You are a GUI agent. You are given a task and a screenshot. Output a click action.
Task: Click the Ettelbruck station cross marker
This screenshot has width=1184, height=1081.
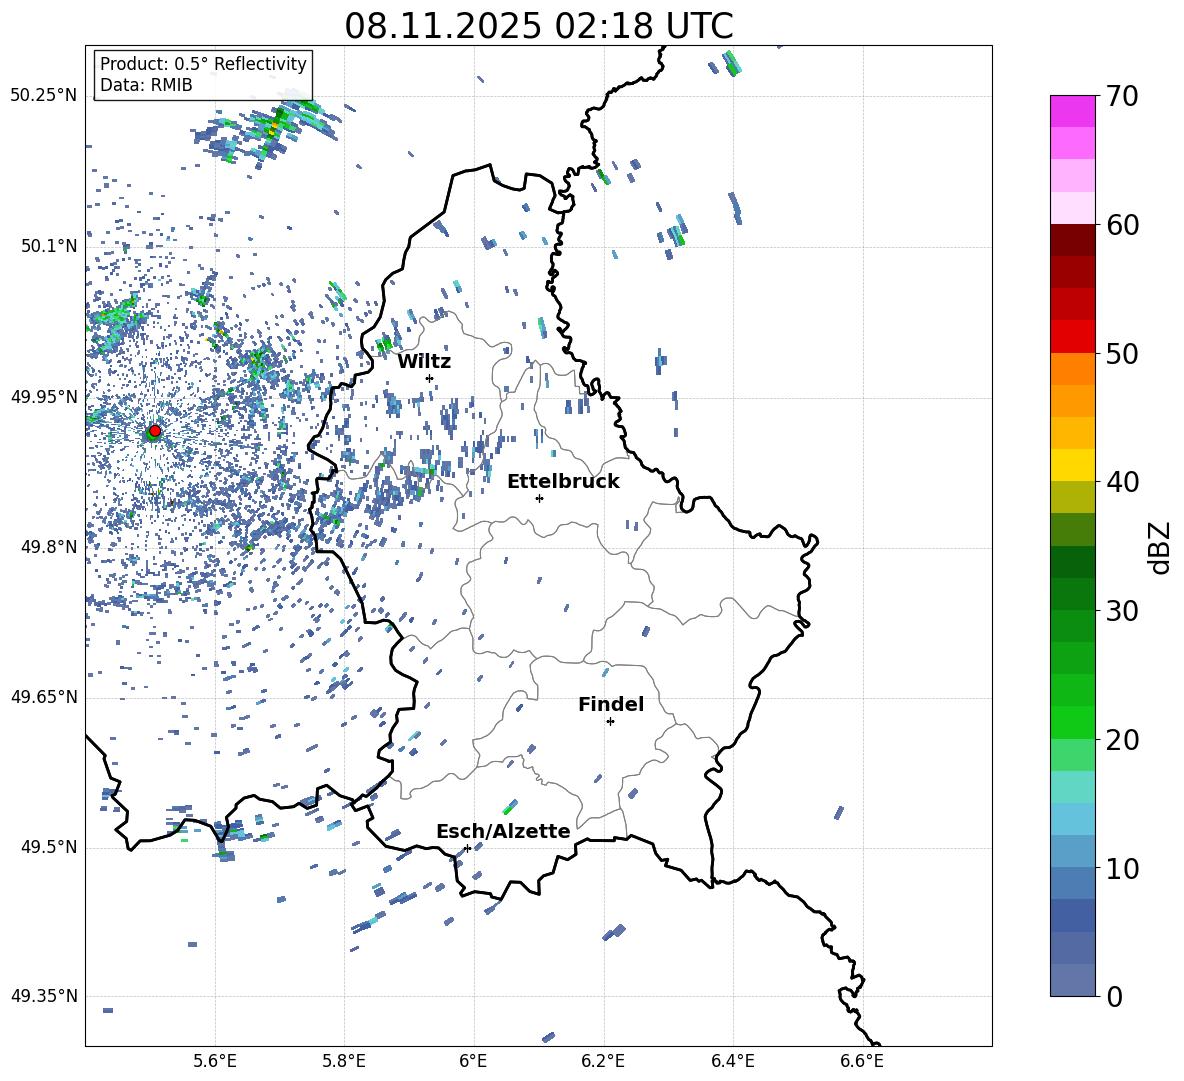tap(539, 498)
